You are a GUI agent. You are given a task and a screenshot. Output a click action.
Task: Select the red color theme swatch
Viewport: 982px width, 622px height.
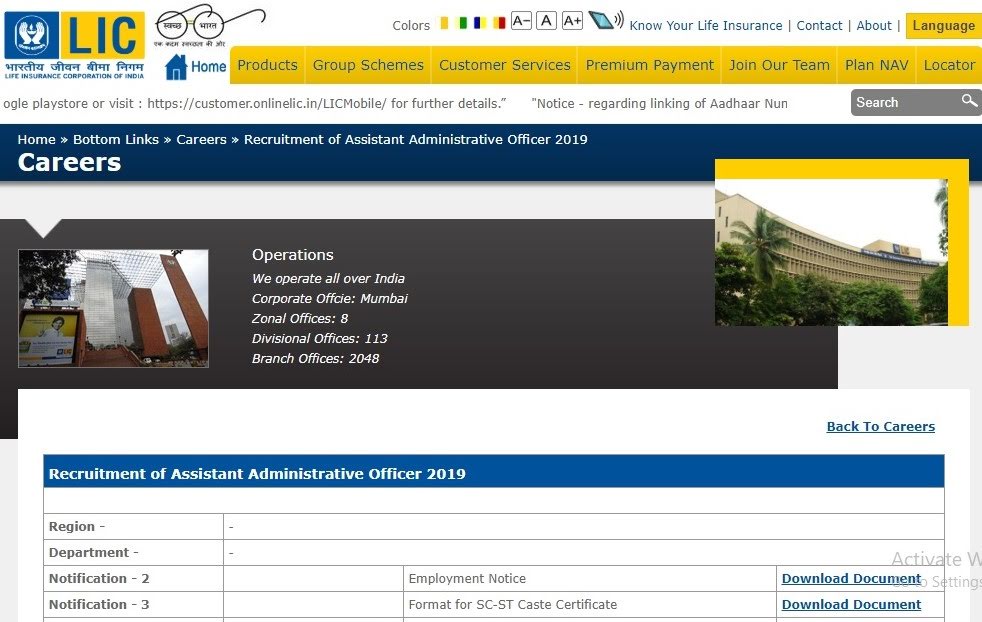pos(499,24)
